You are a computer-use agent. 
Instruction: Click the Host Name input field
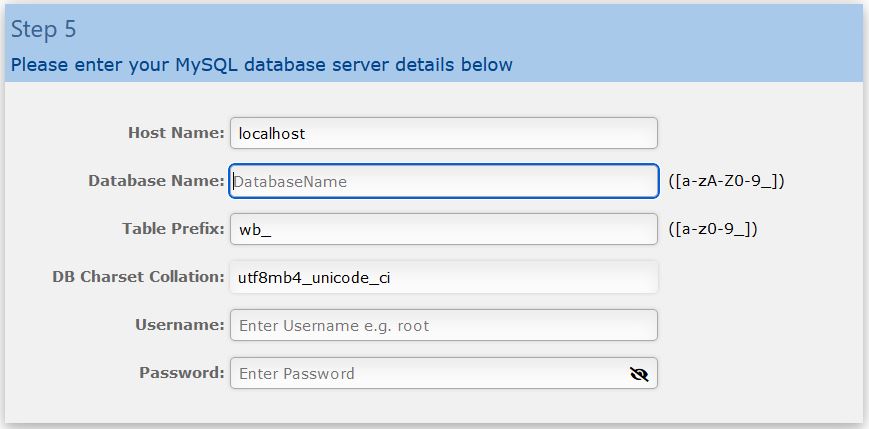click(444, 133)
